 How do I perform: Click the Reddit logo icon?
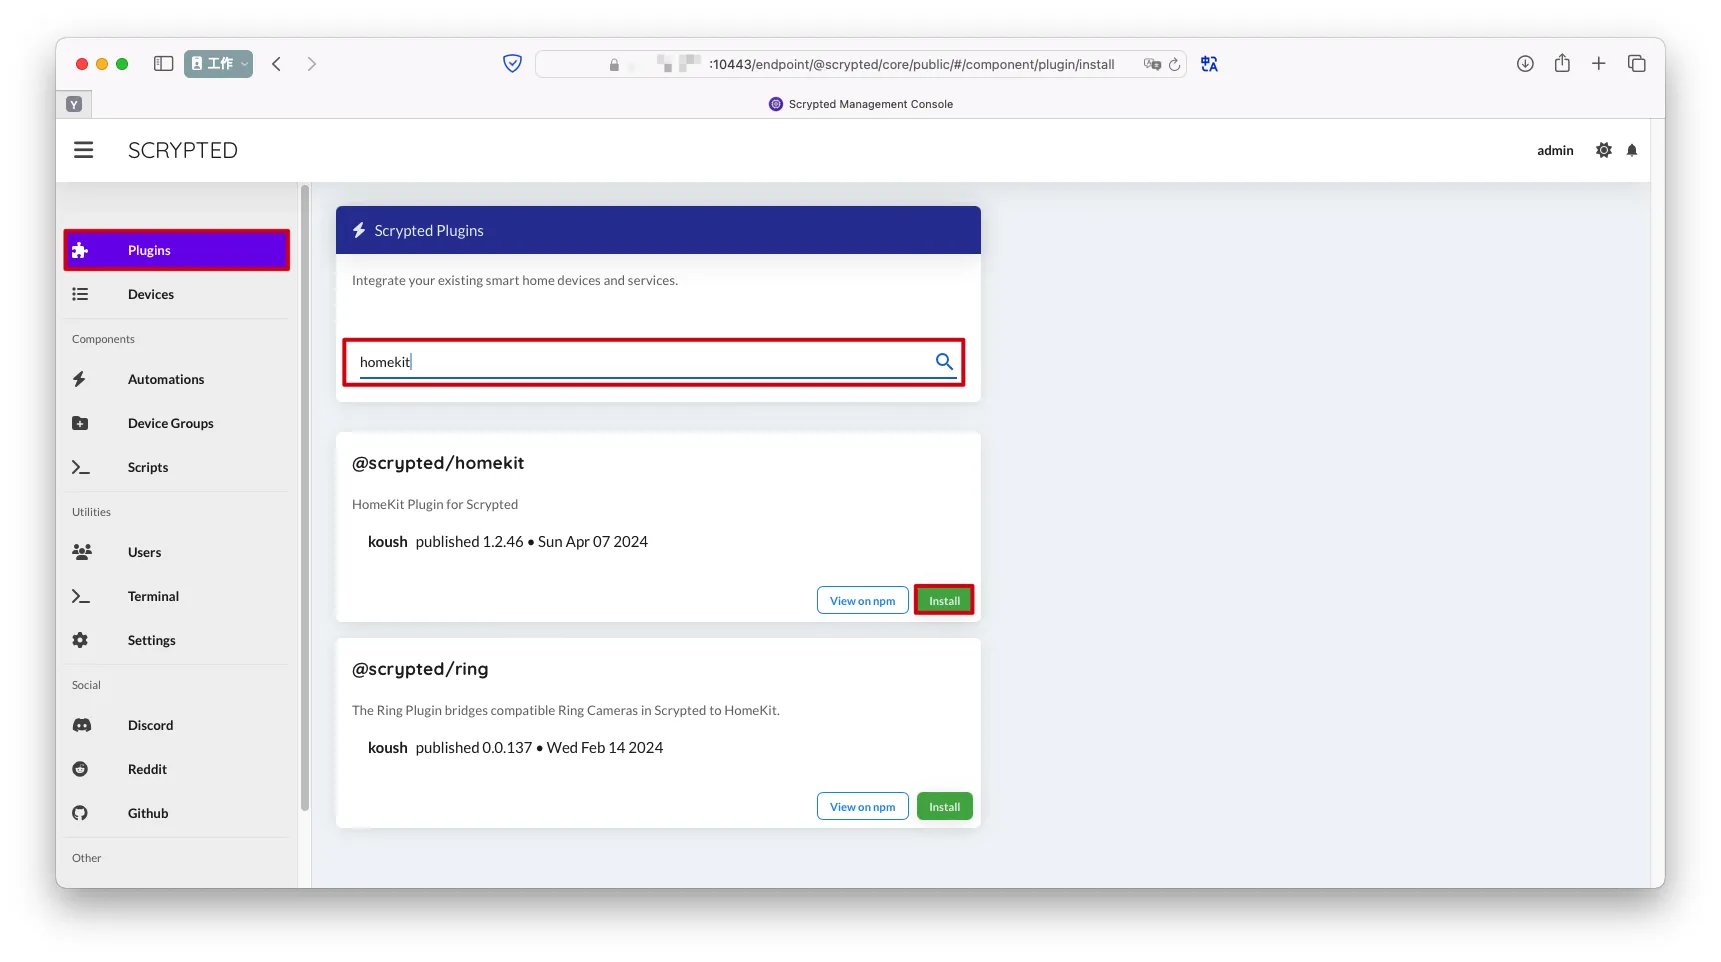tap(80, 769)
